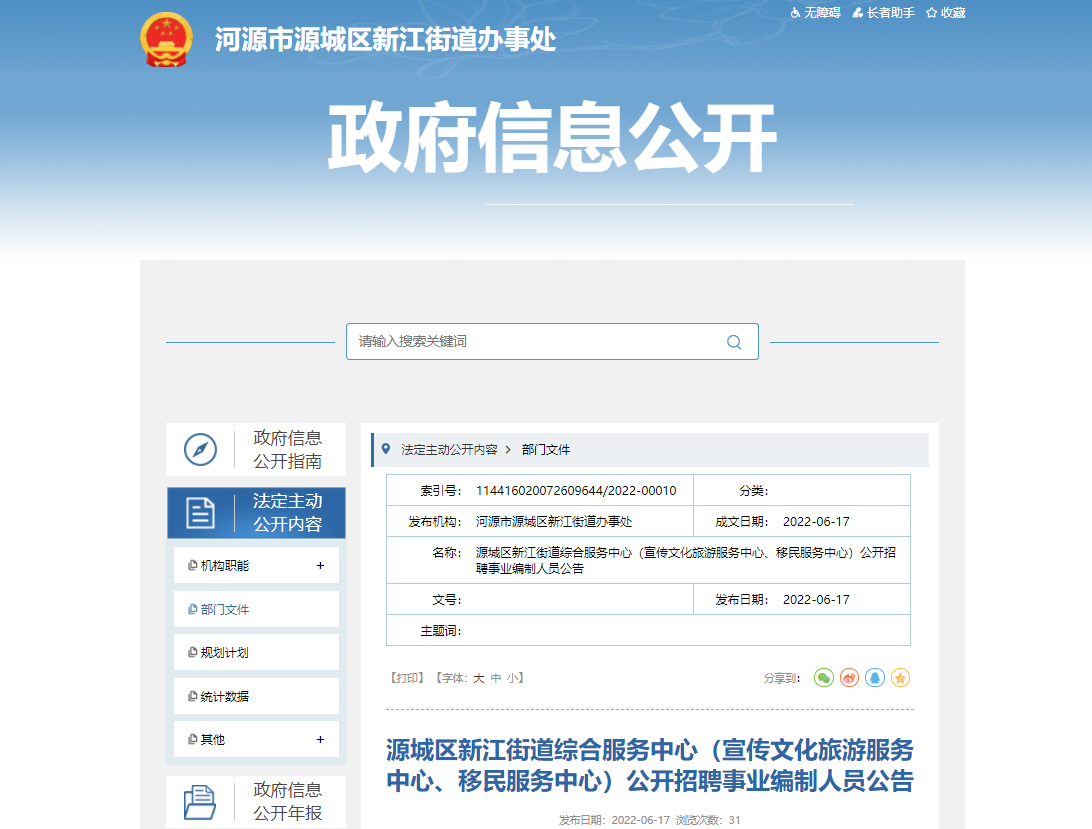Click the 长者助手 link
Screen dimensions: 1092x829
[891, 13]
